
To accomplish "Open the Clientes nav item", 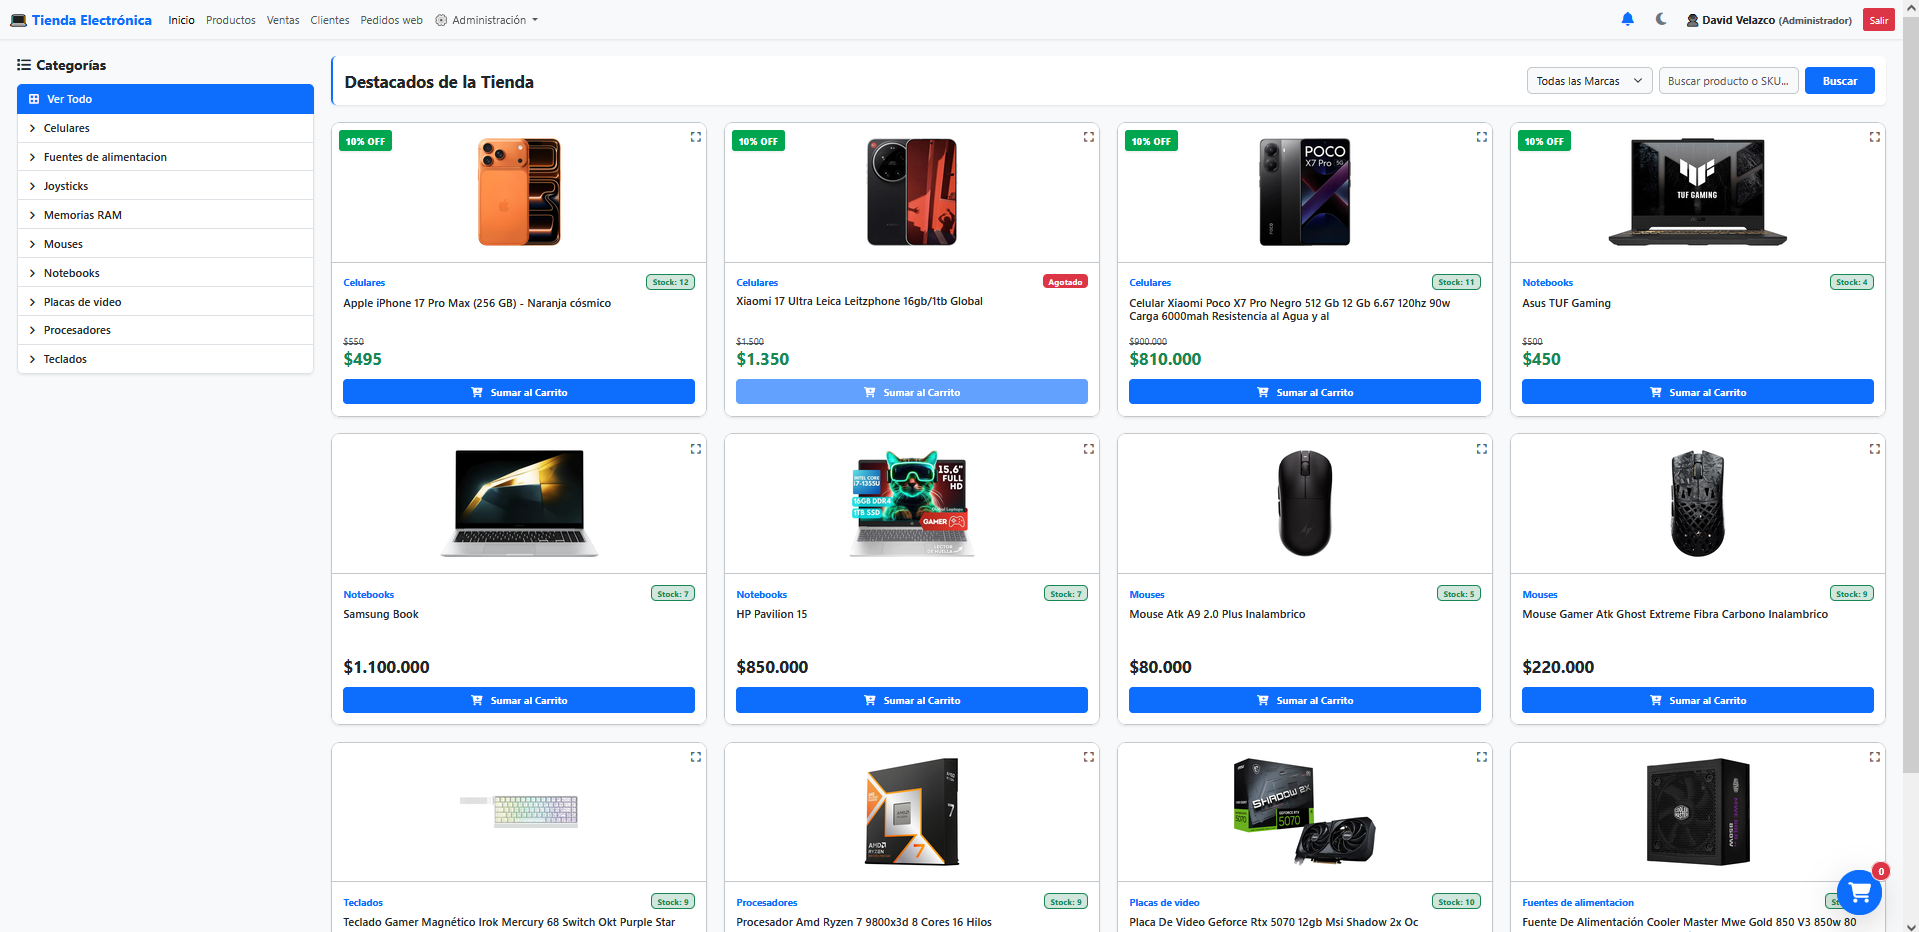I will point(330,20).
